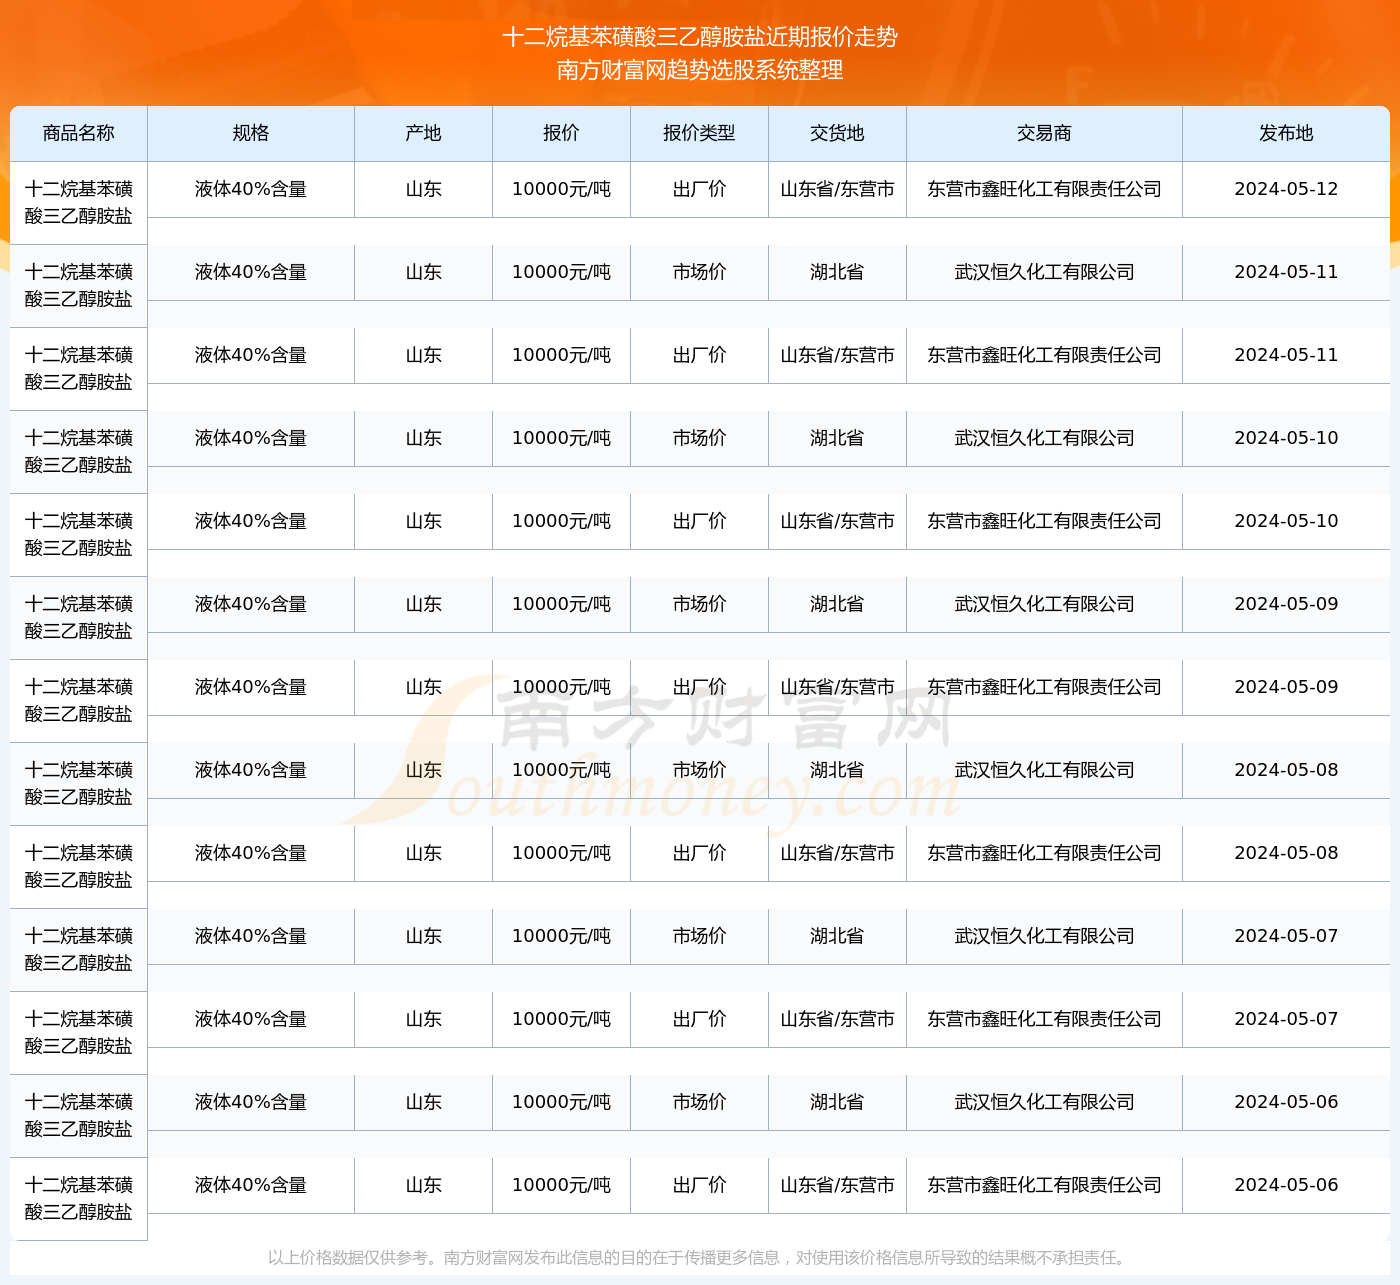1400x1285 pixels.
Task: Select the 2024-05-07 date for 东营市鑫旺化工
Action: click(1287, 1019)
